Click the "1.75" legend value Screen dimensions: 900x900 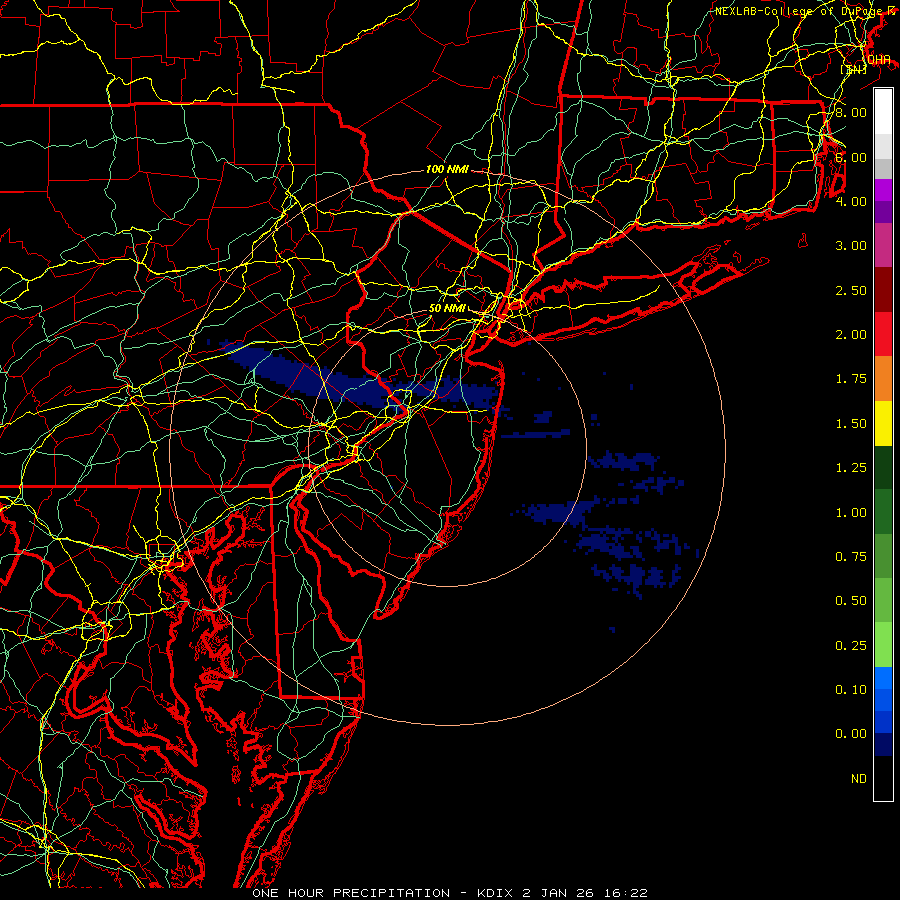(851, 379)
